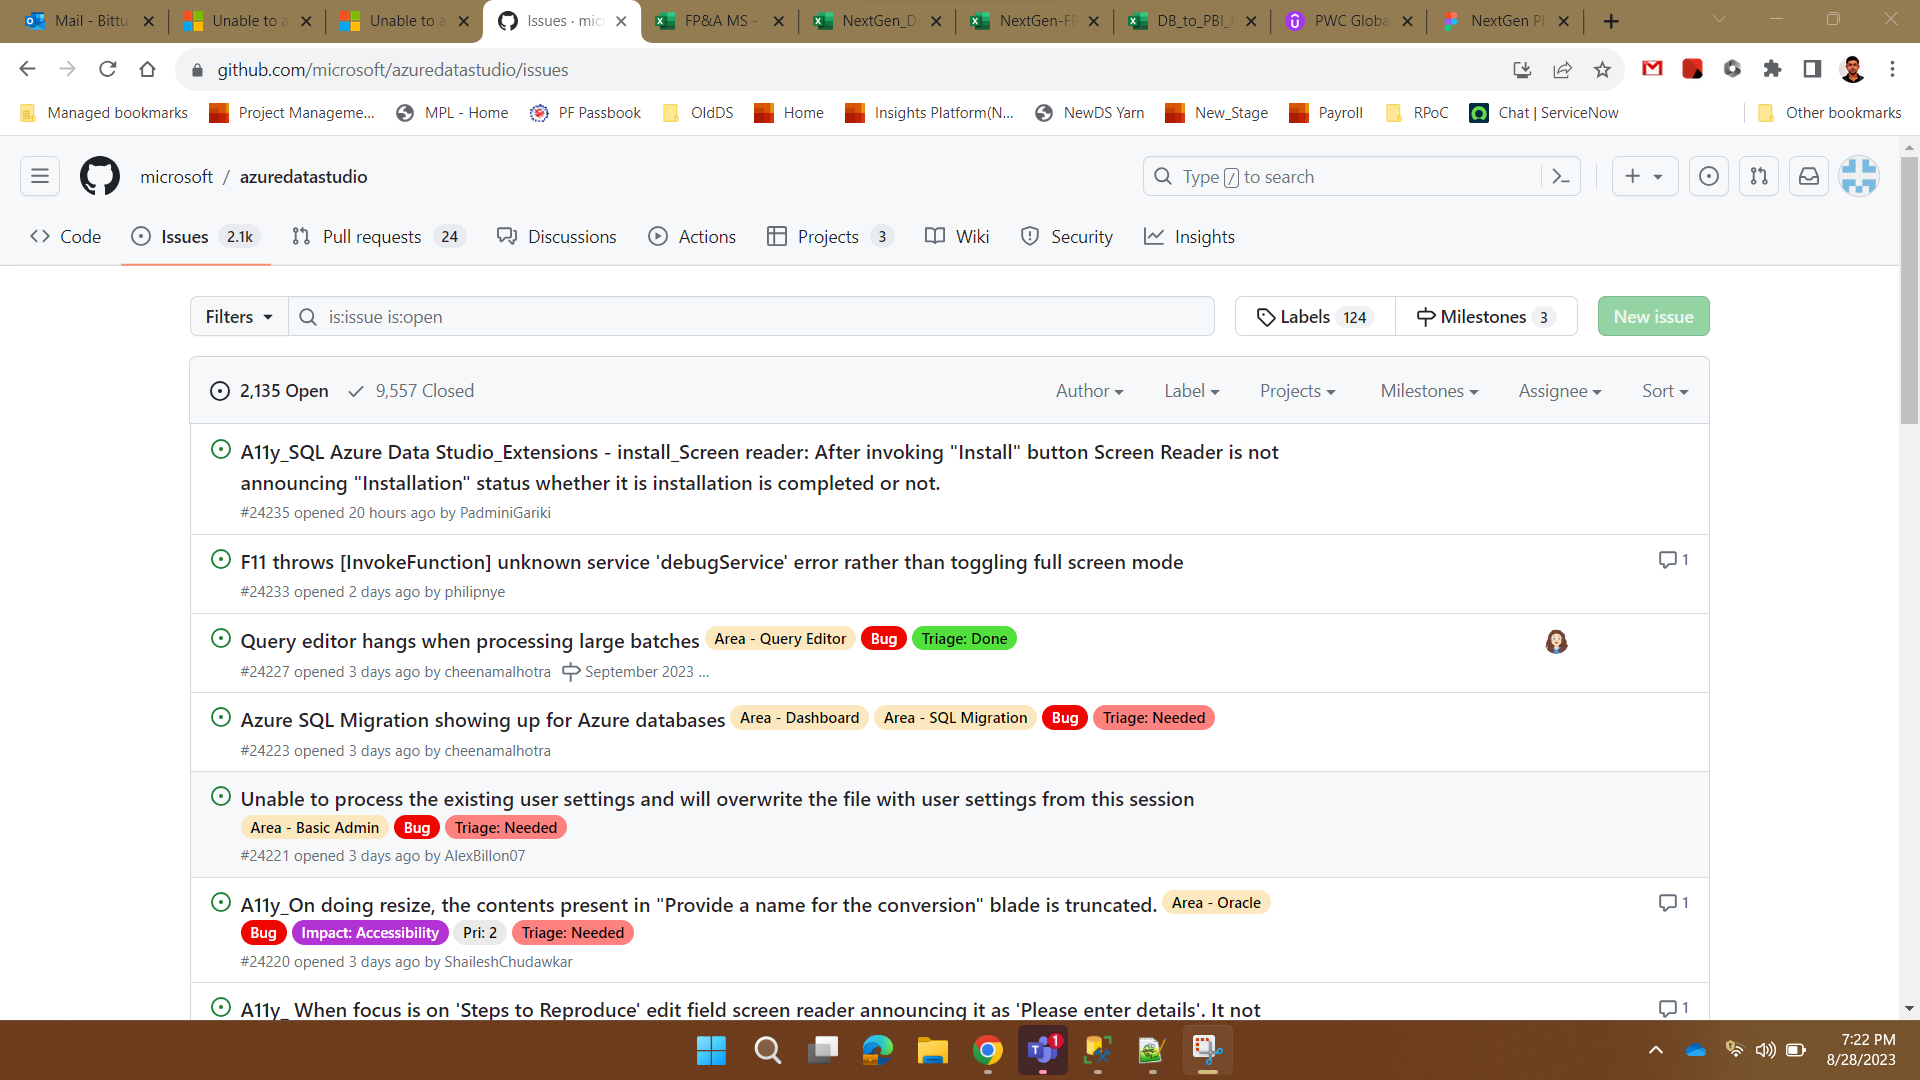Image resolution: width=1920 pixels, height=1080 pixels.
Task: Open the issues shortcut icon in header
Action: point(1709,176)
